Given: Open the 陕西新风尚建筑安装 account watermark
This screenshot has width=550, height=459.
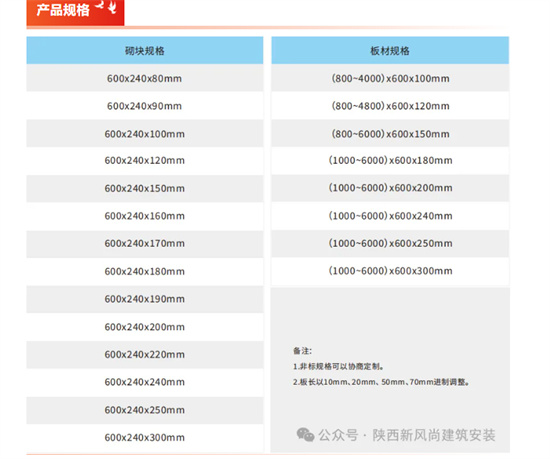Looking at the screenshot, I should 434,435.
